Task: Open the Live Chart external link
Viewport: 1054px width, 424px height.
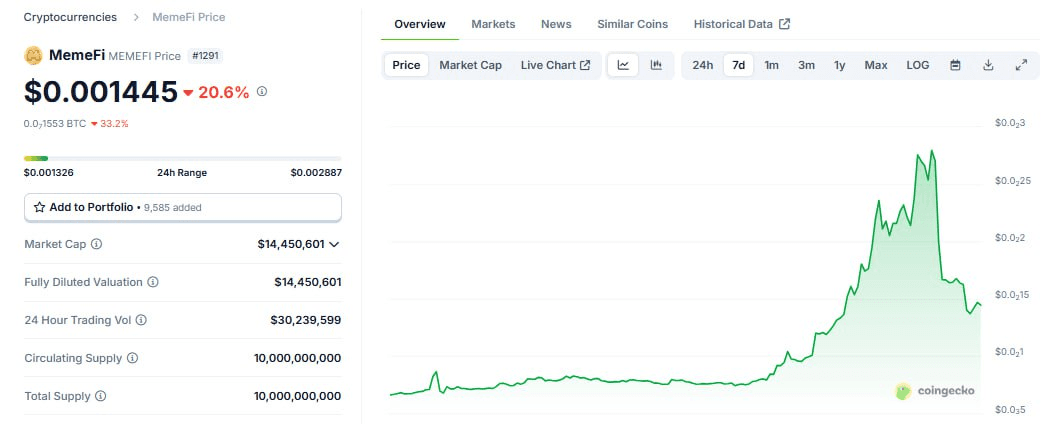Action: click(555, 66)
